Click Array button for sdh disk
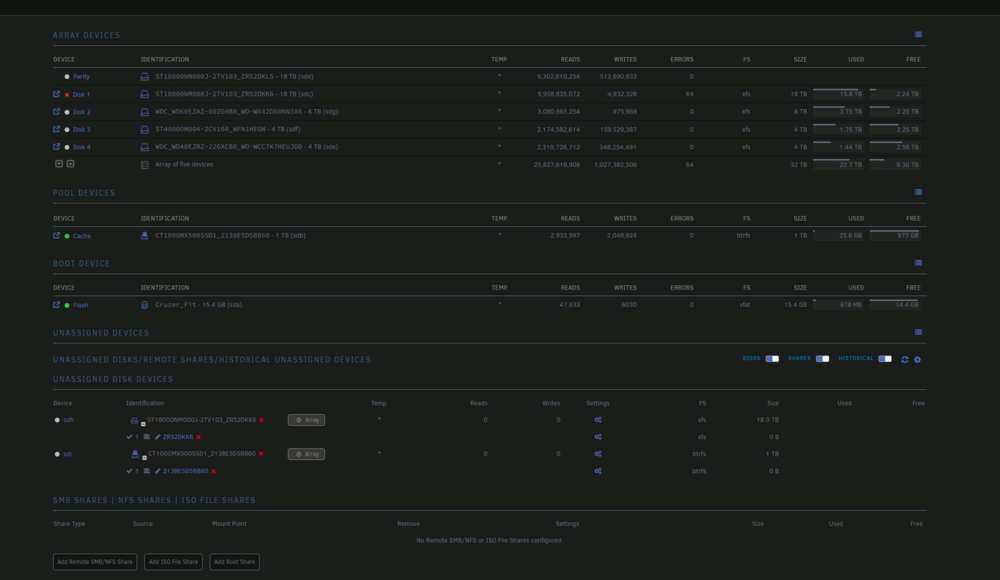The image size is (1000, 580). point(306,420)
